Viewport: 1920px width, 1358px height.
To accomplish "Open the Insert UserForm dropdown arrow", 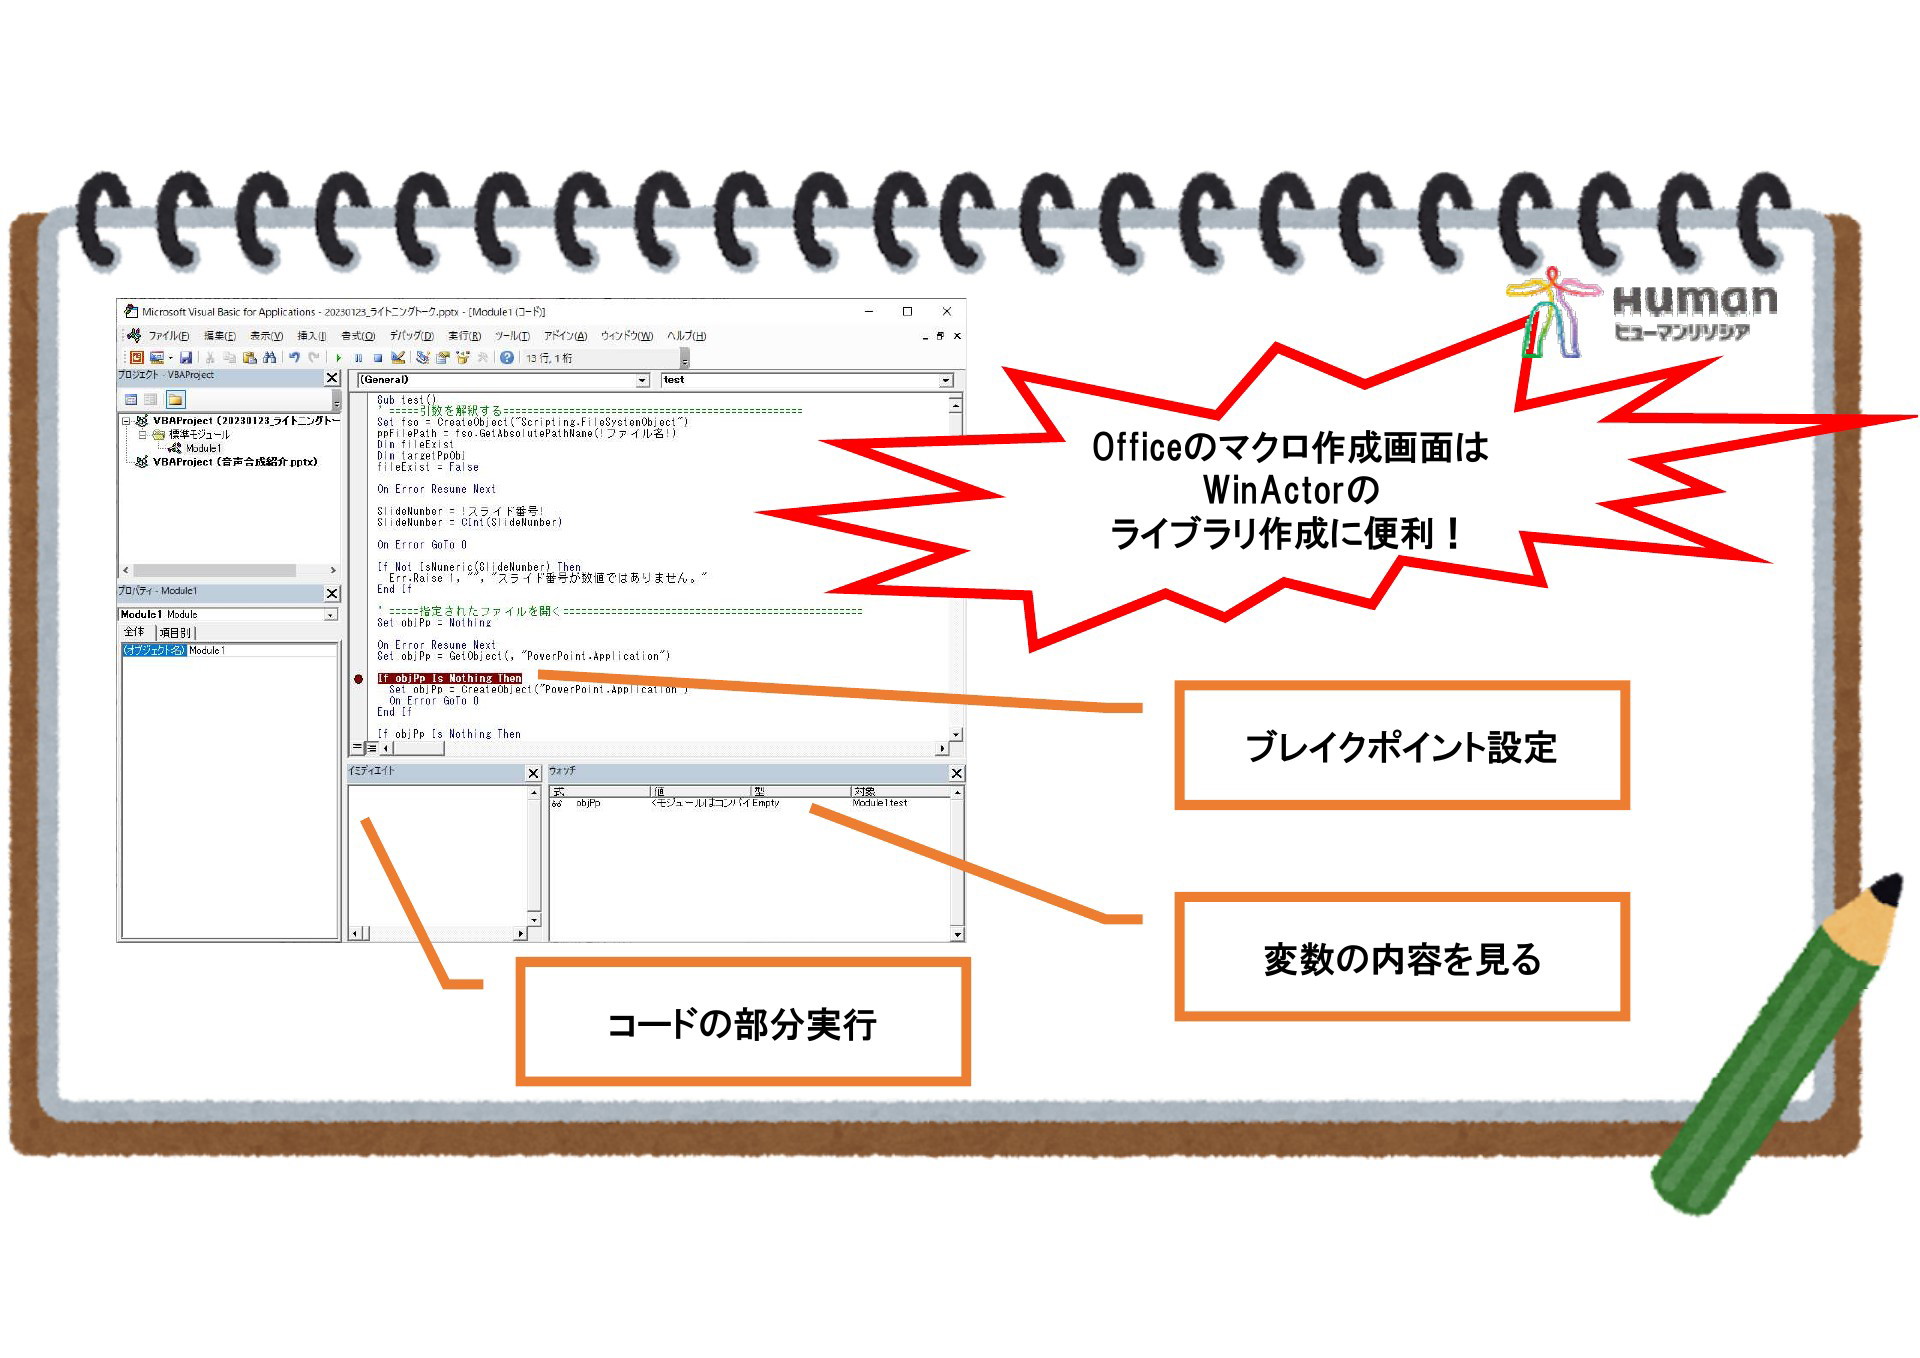I will [x=171, y=357].
